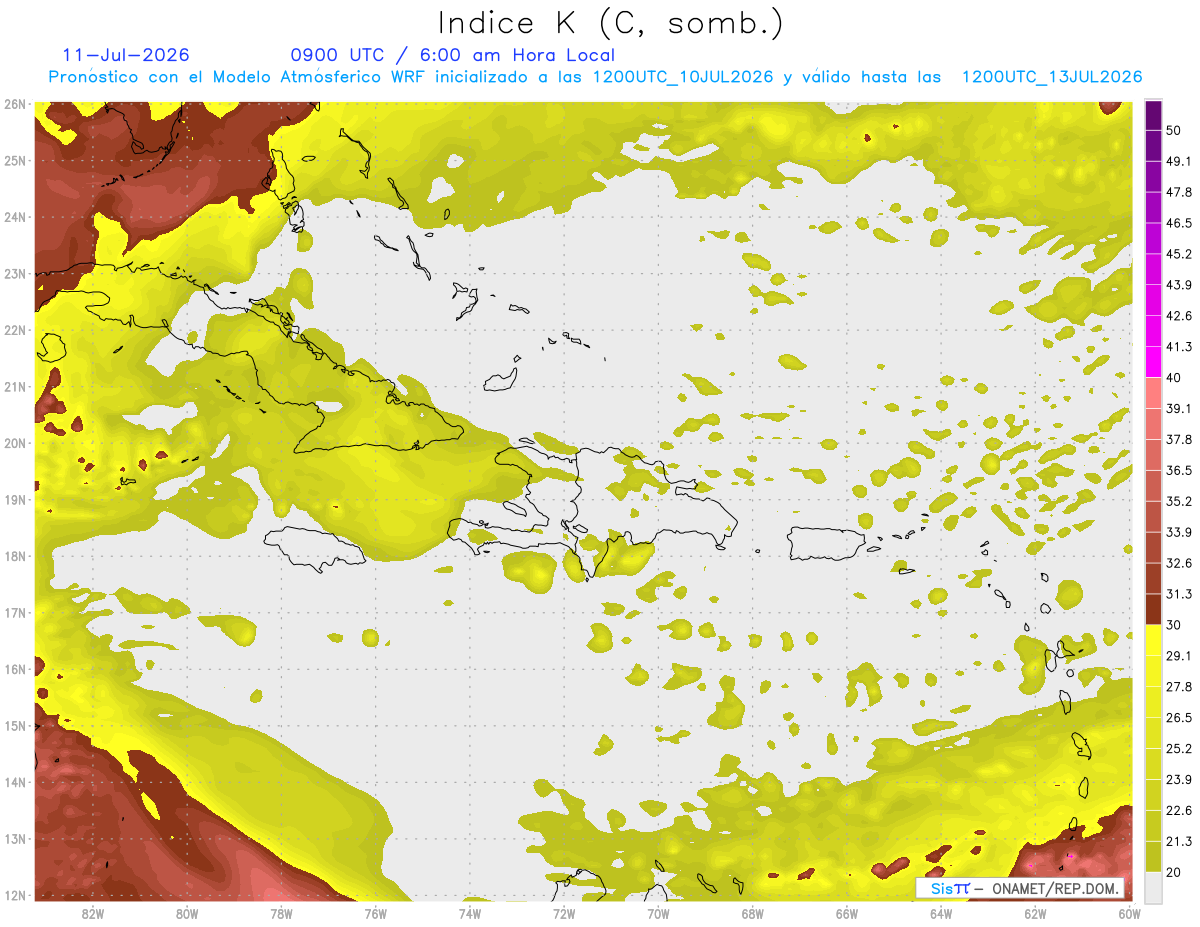The width and height of the screenshot is (1200, 927).
Task: Click the latitude label "19N"
Action: (14, 499)
